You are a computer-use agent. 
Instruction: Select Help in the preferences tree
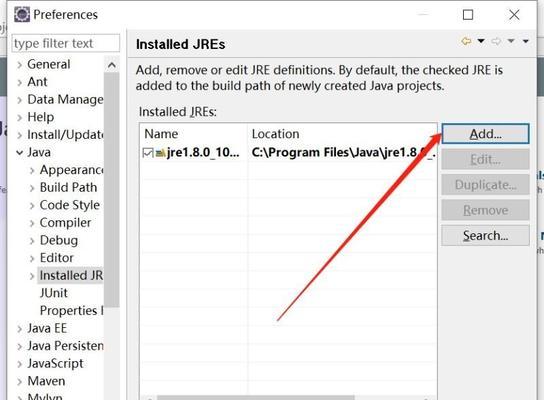pyautogui.click(x=41, y=117)
